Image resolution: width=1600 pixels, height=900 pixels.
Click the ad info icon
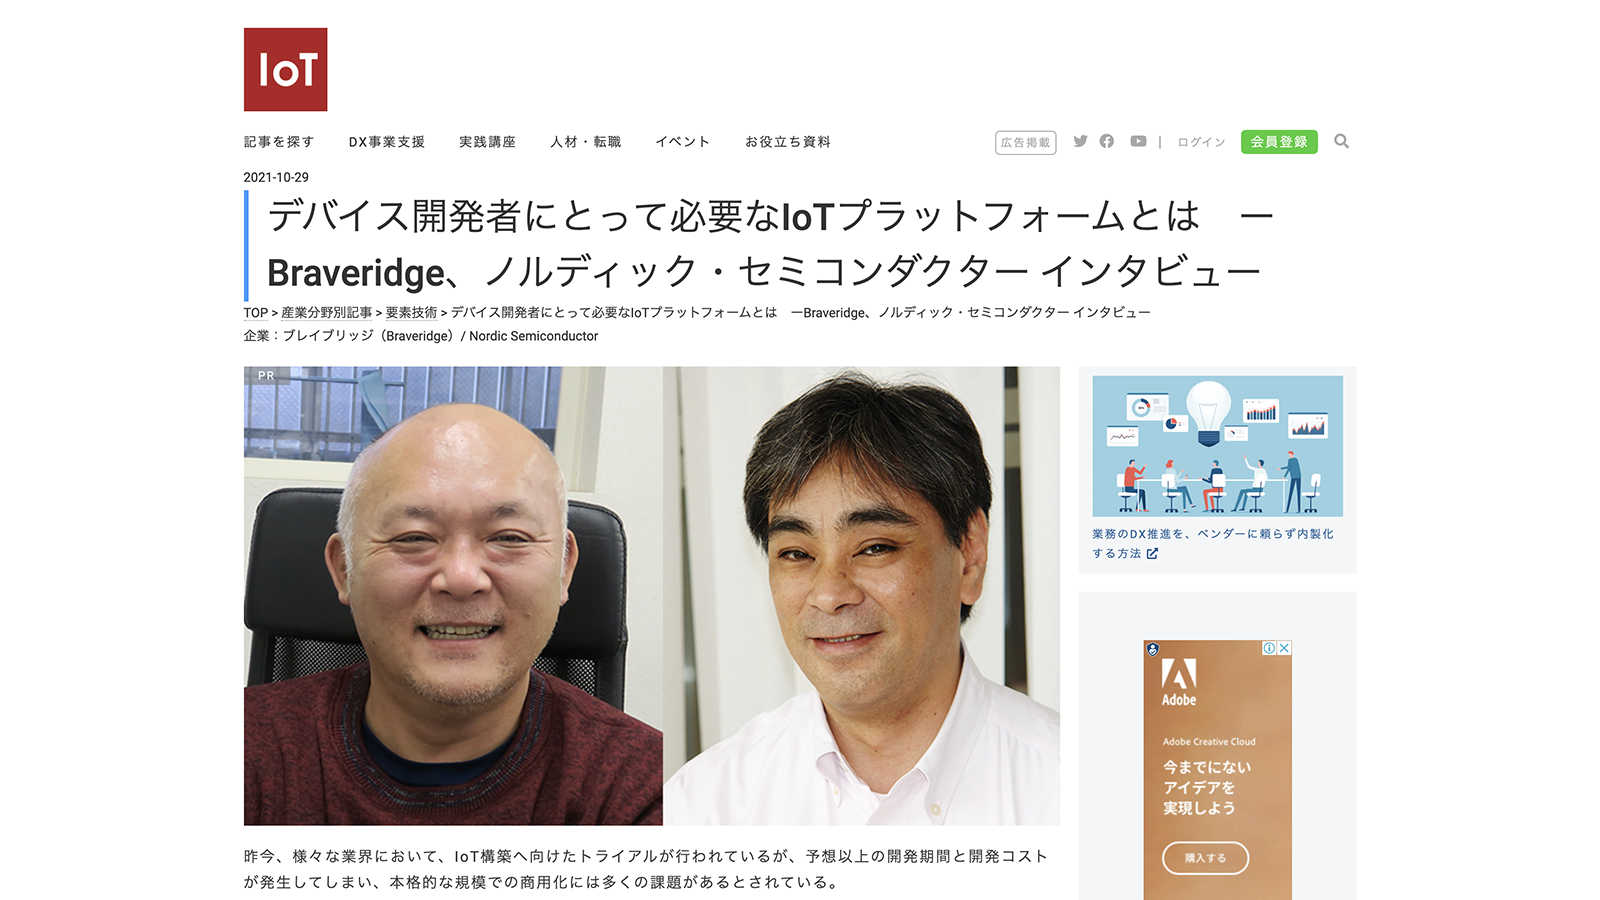click(x=1269, y=648)
